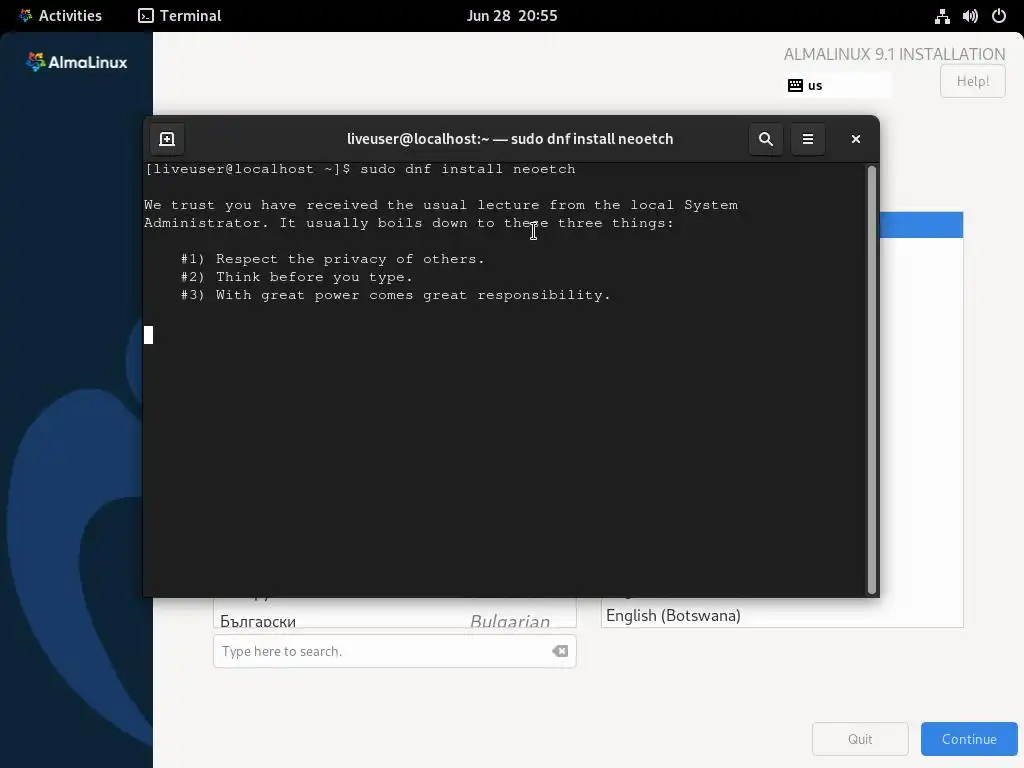Click the ALMALINUX 9.1 INSTALLATION heading
The height and width of the screenshot is (768, 1024).
(x=894, y=54)
